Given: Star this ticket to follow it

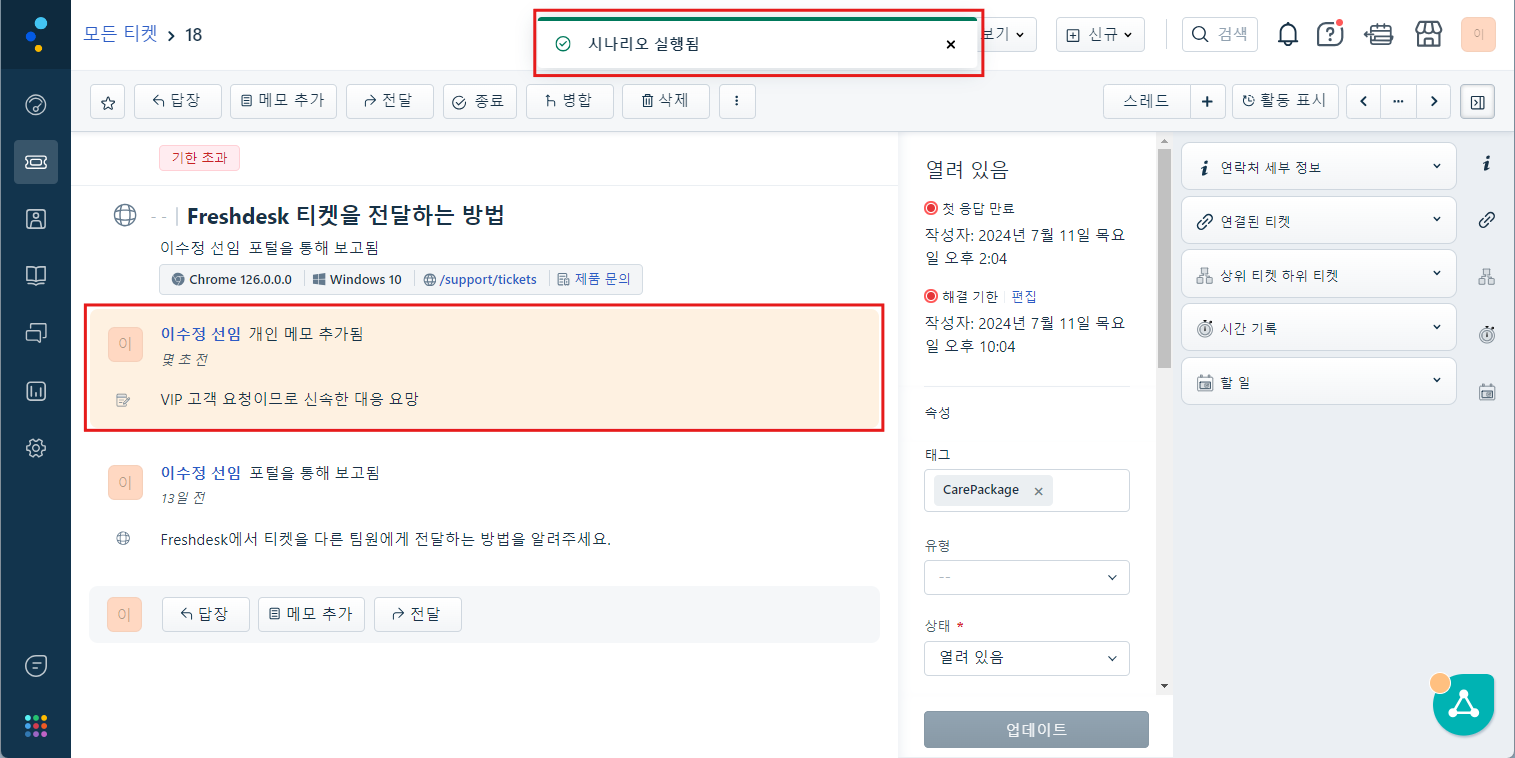Looking at the screenshot, I should point(107,101).
